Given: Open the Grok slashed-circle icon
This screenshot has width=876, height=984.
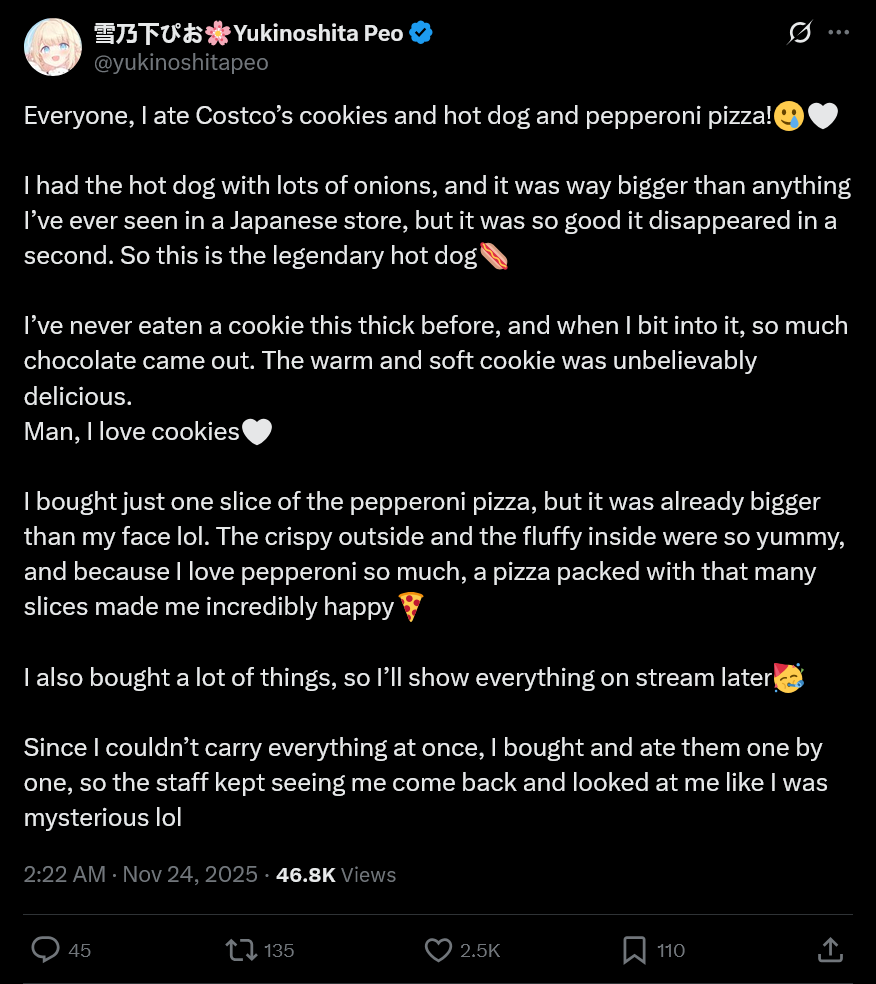Looking at the screenshot, I should click(799, 33).
